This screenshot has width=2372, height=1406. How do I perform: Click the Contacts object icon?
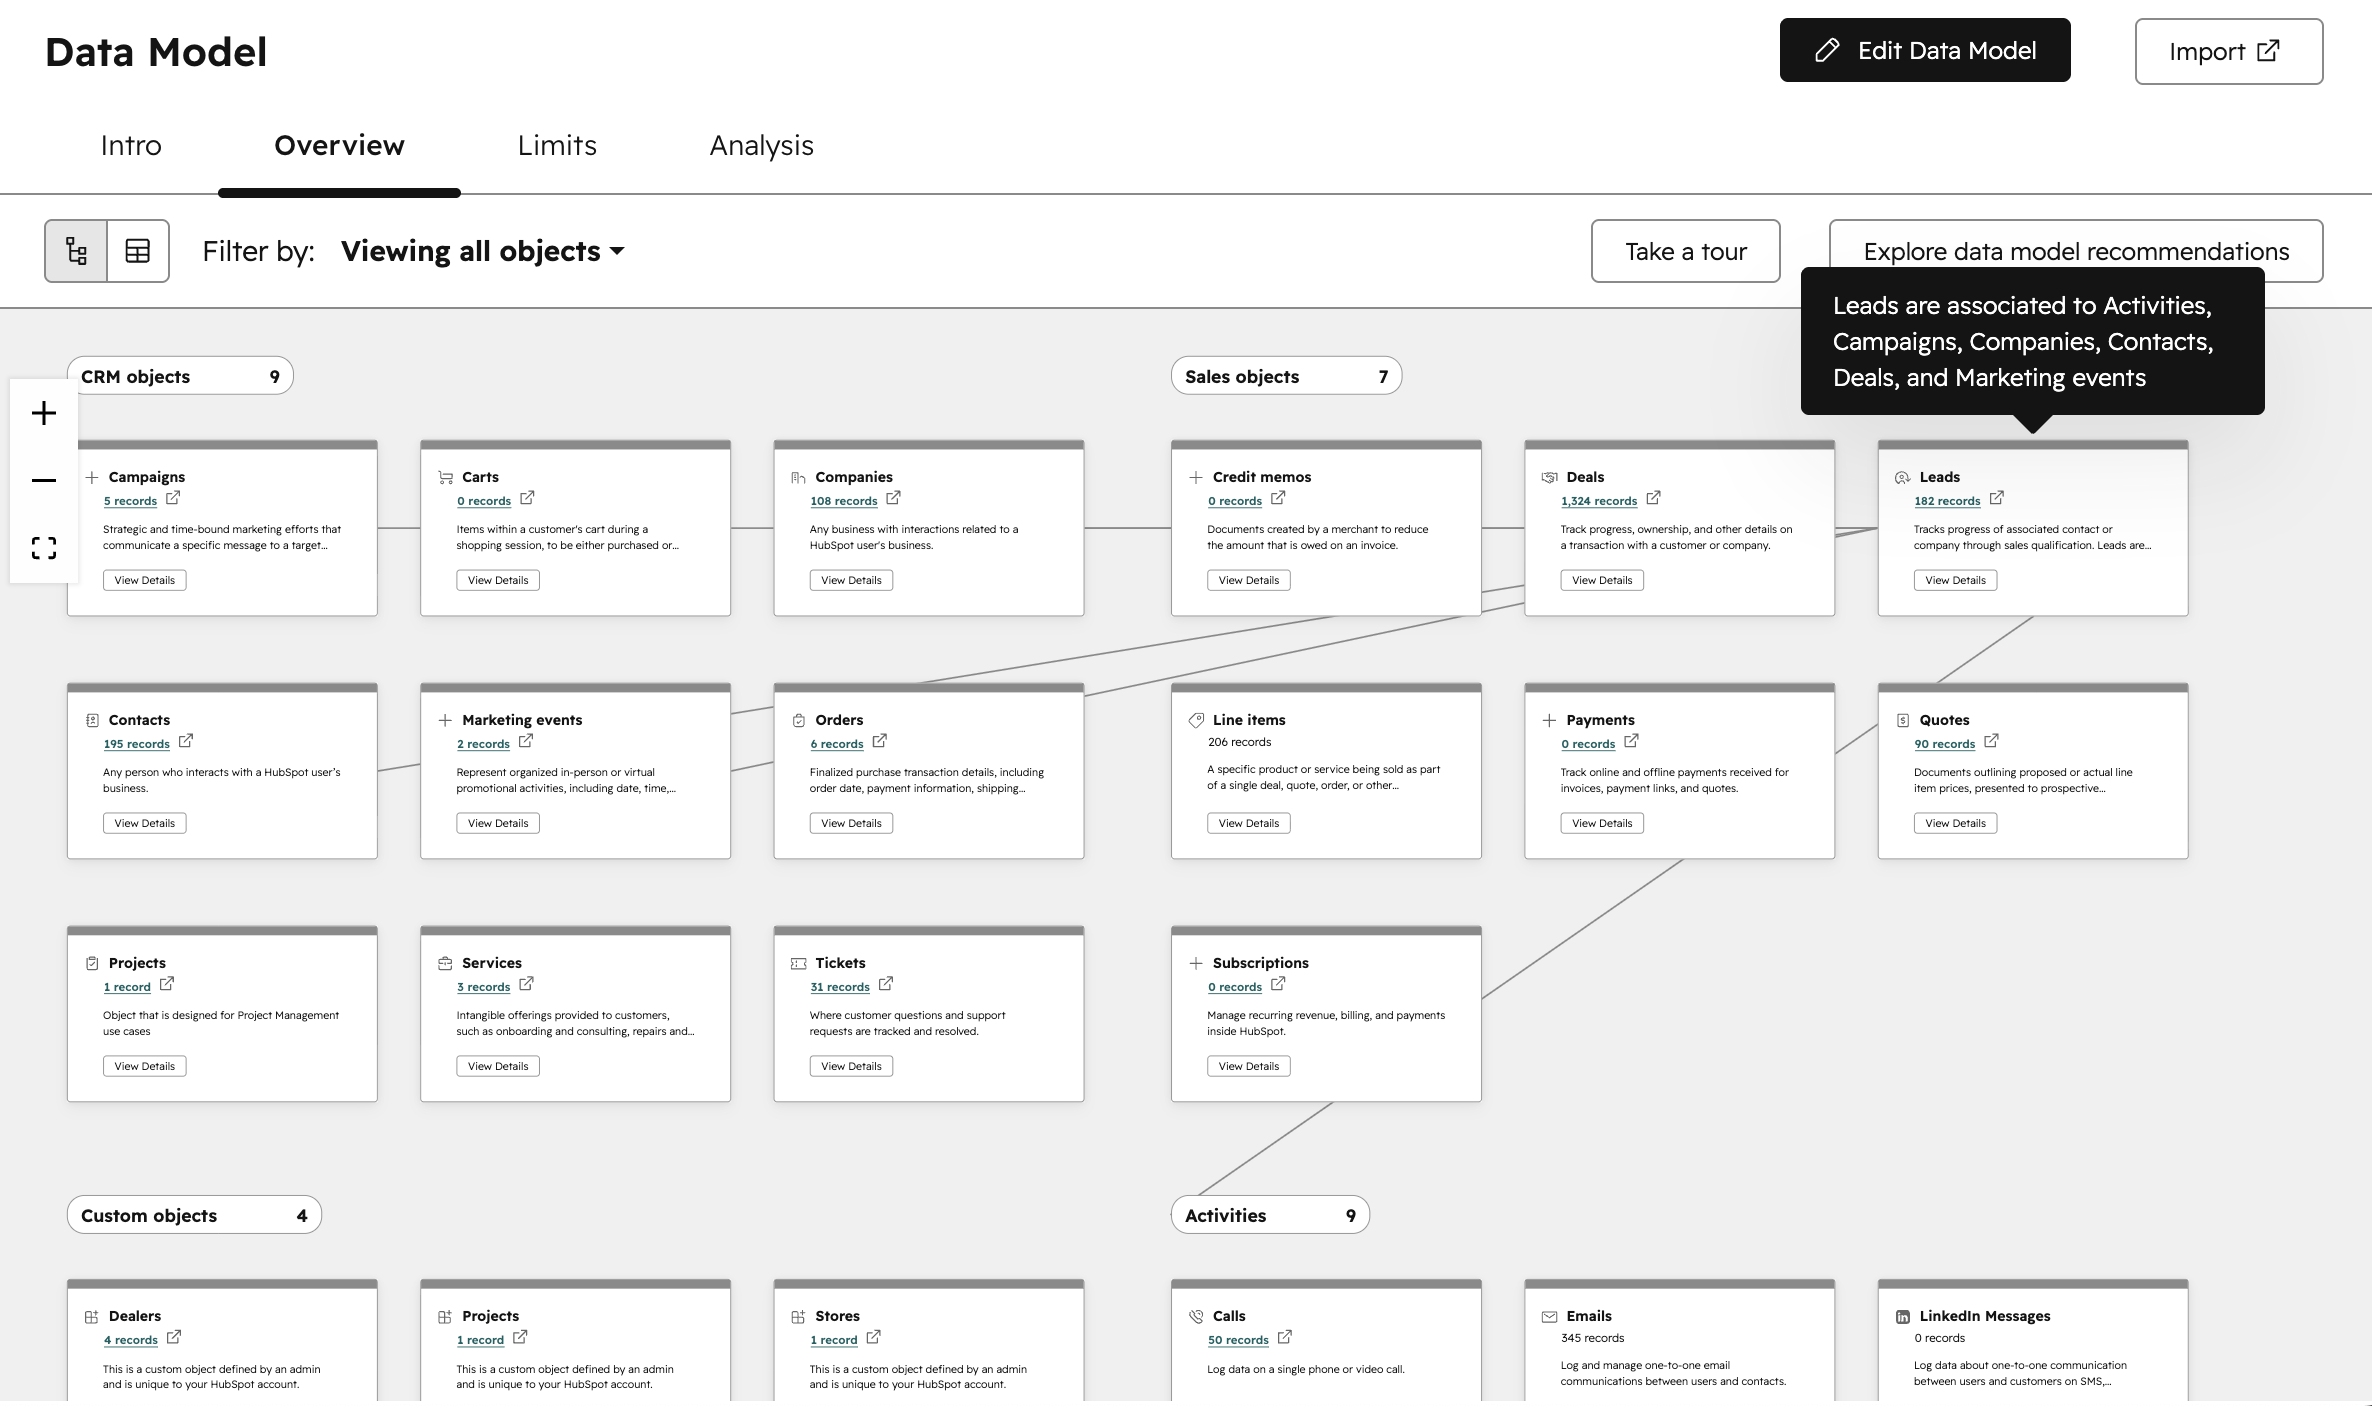tap(92, 720)
